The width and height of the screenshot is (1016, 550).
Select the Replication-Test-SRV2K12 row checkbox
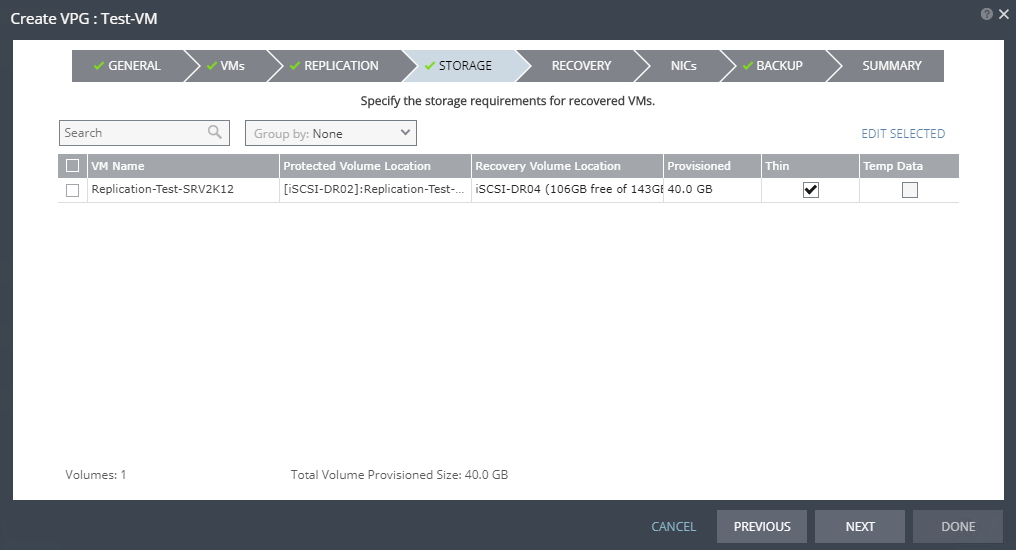[x=72, y=190]
